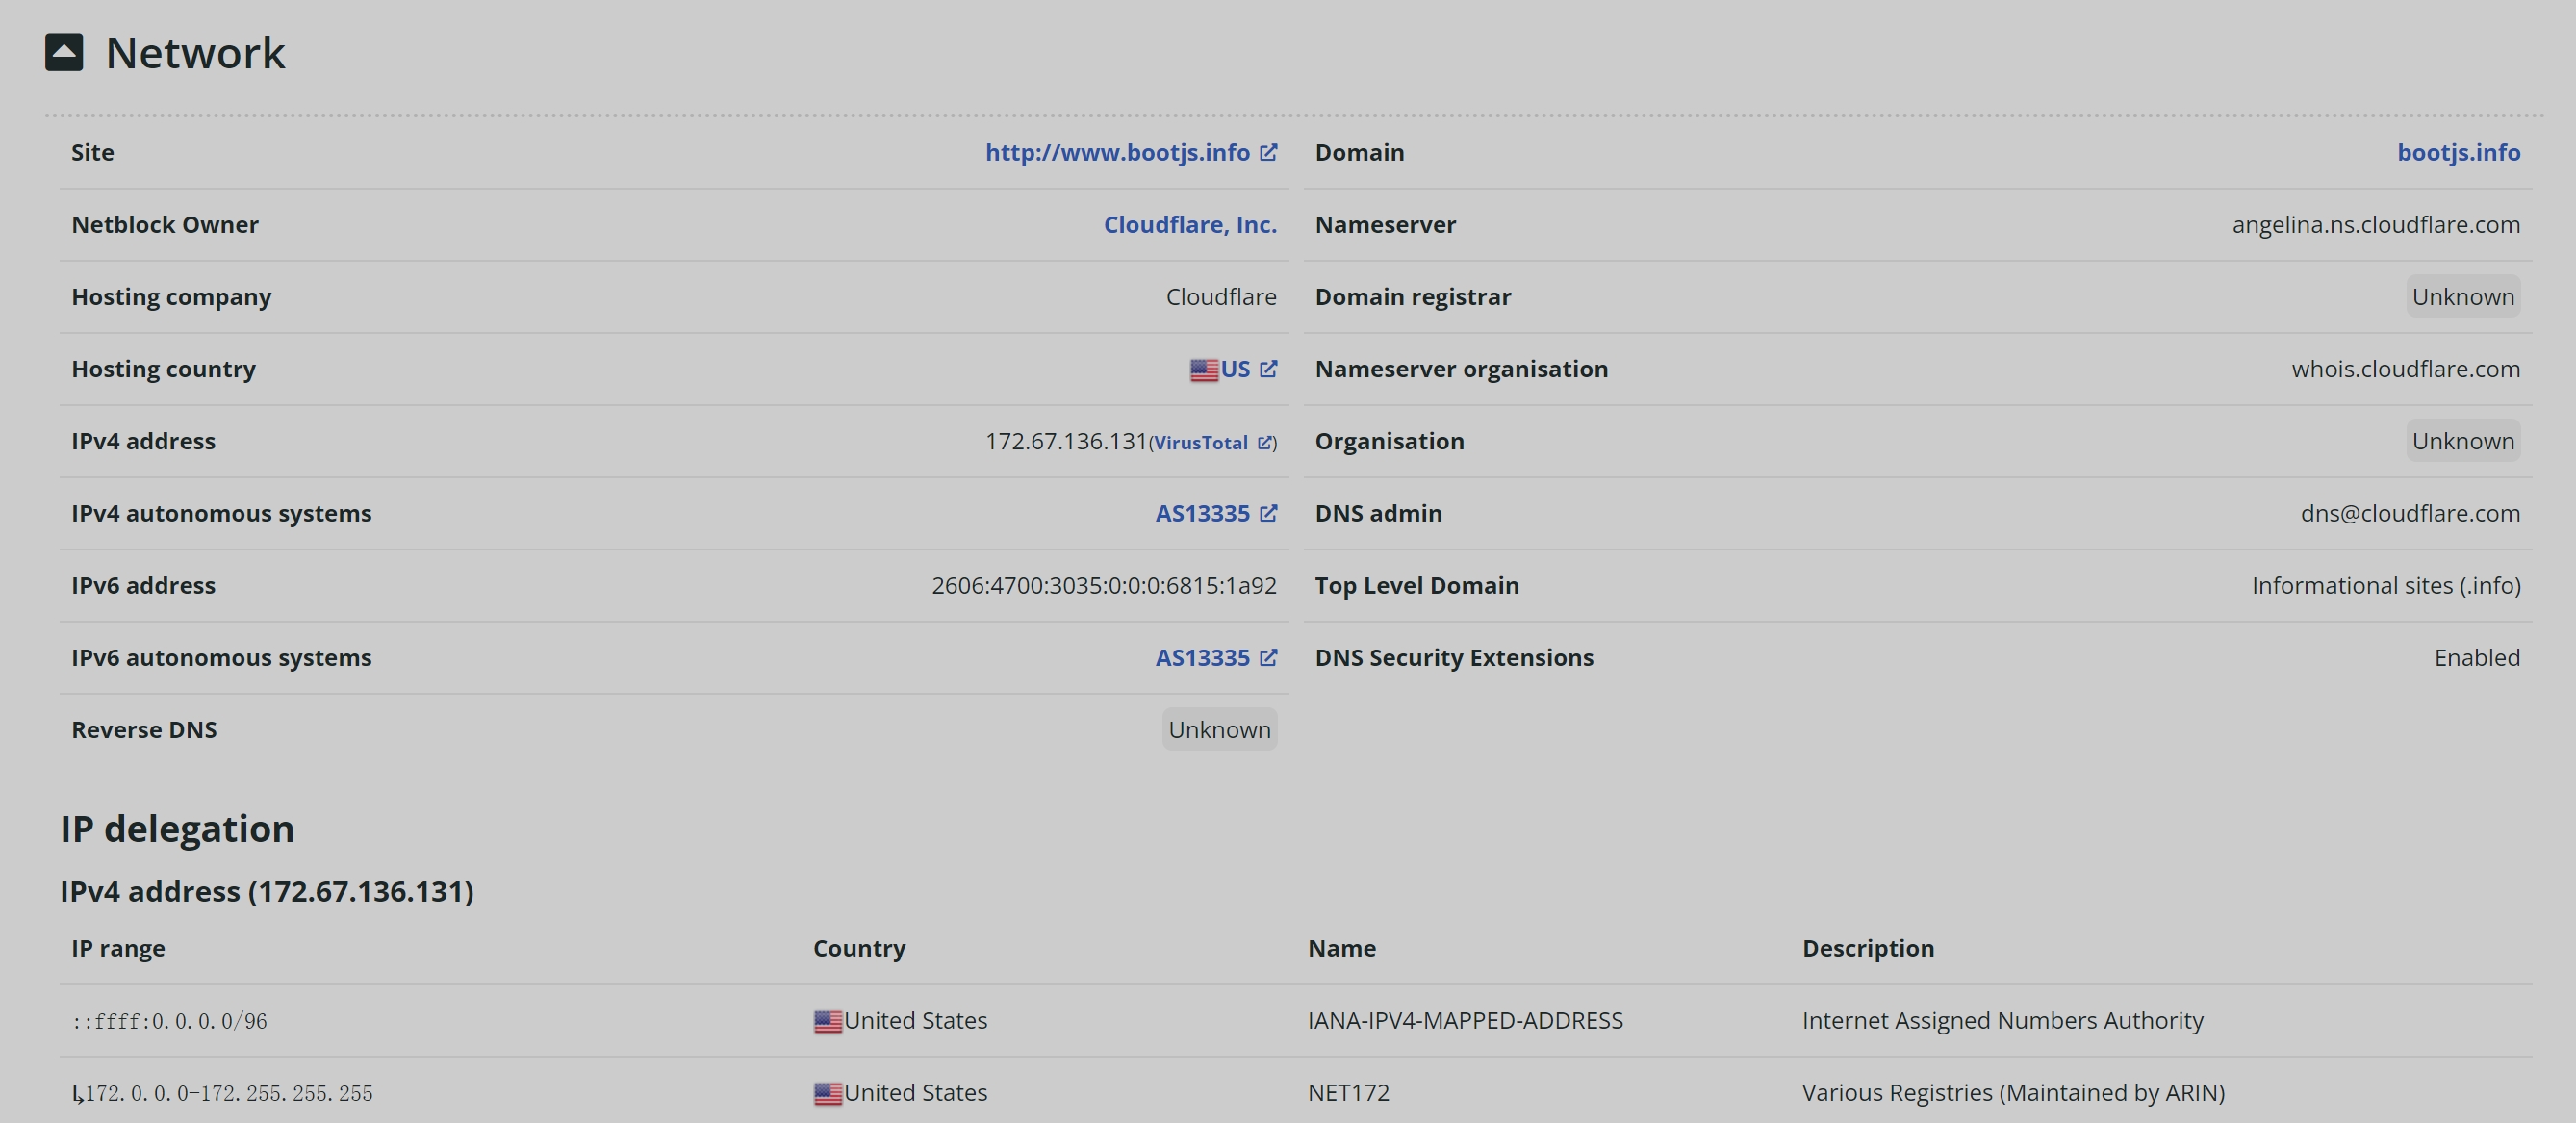Click the IP range column header
This screenshot has height=1123, width=2576.
tap(118, 948)
